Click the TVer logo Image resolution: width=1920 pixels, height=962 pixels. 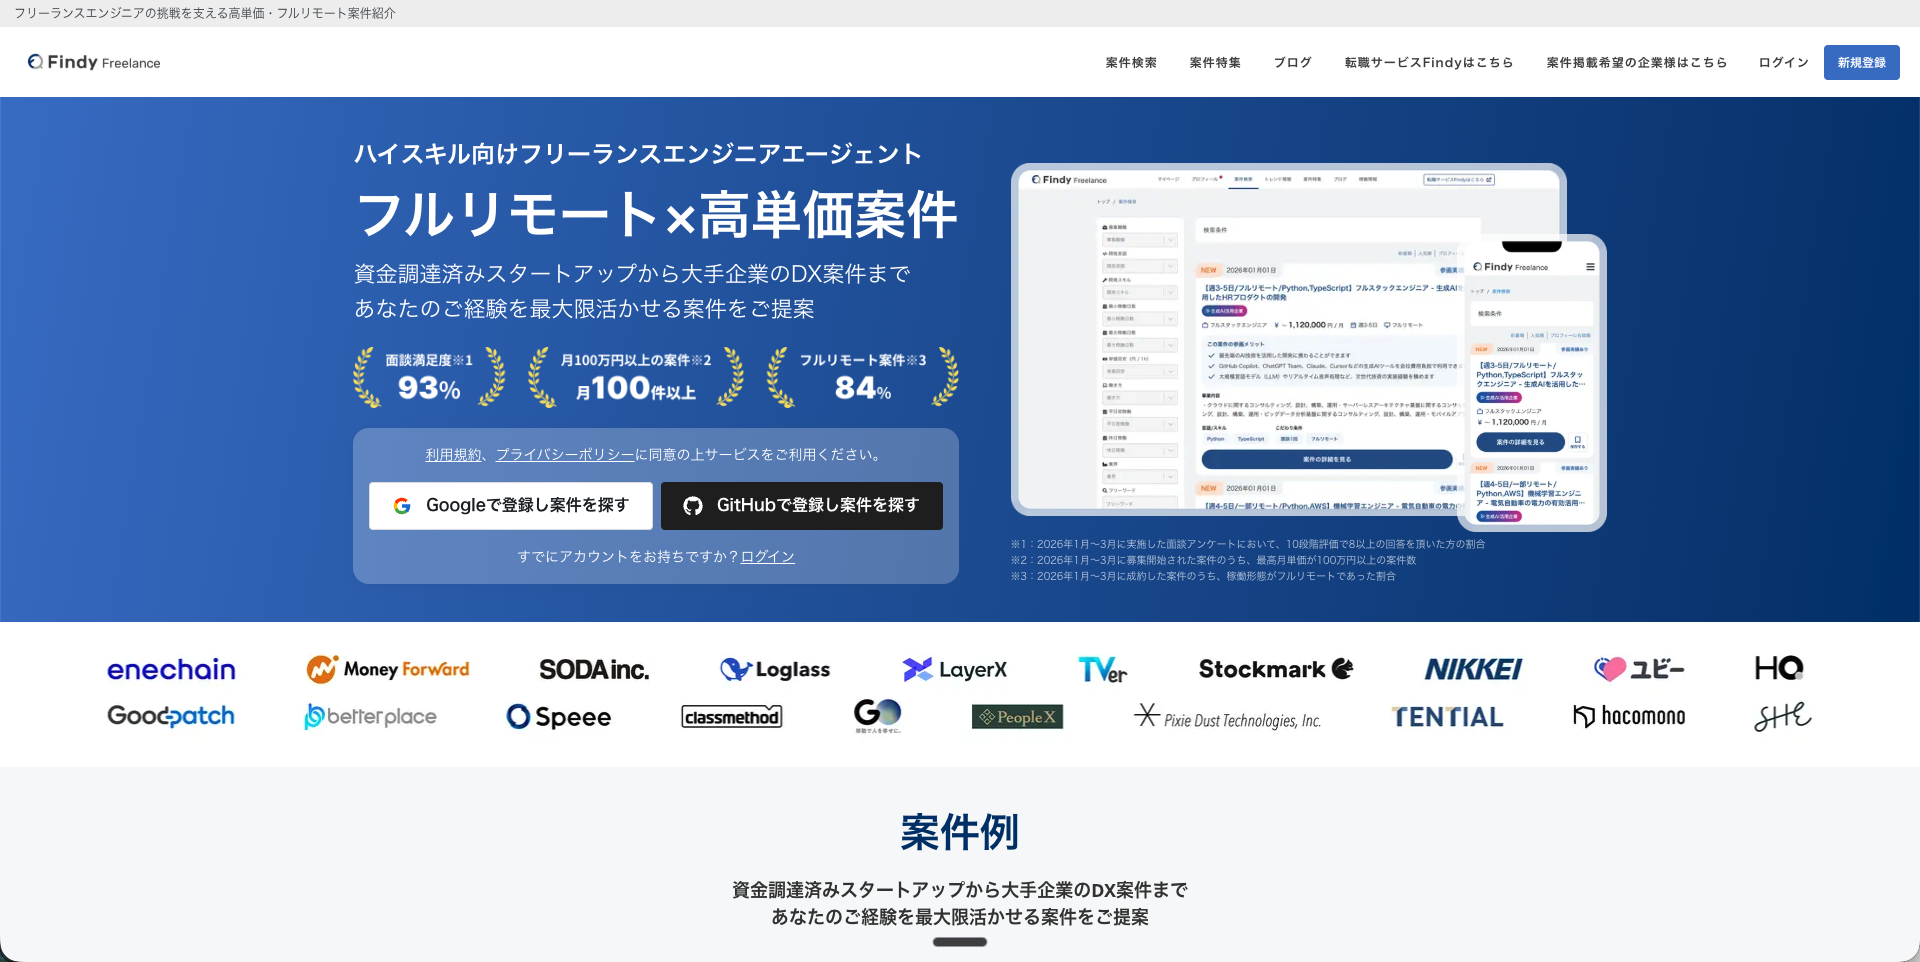1103,669
